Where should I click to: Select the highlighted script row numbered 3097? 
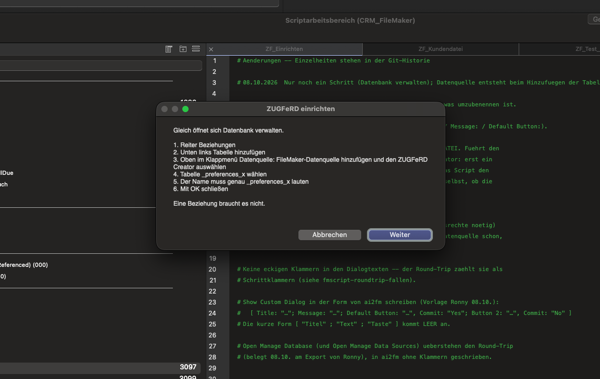pos(101,368)
